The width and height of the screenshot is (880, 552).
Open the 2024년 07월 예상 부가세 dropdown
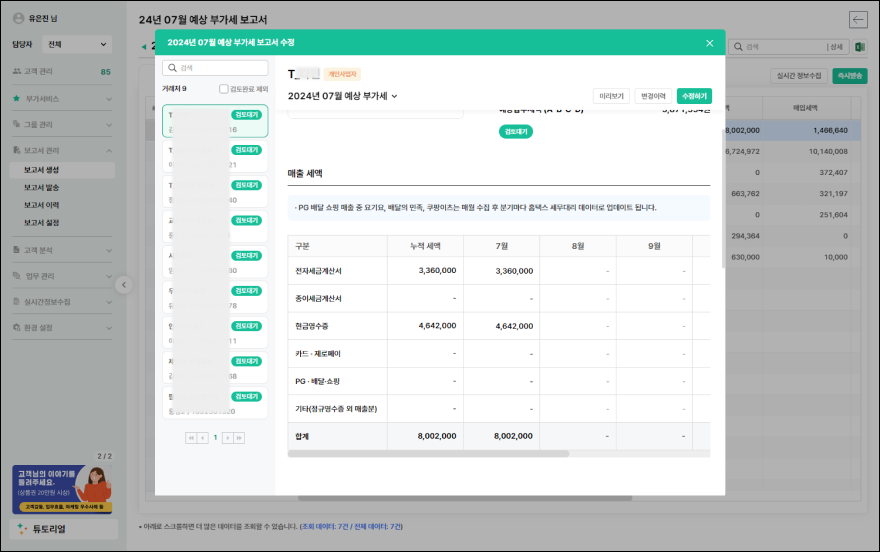[343, 96]
